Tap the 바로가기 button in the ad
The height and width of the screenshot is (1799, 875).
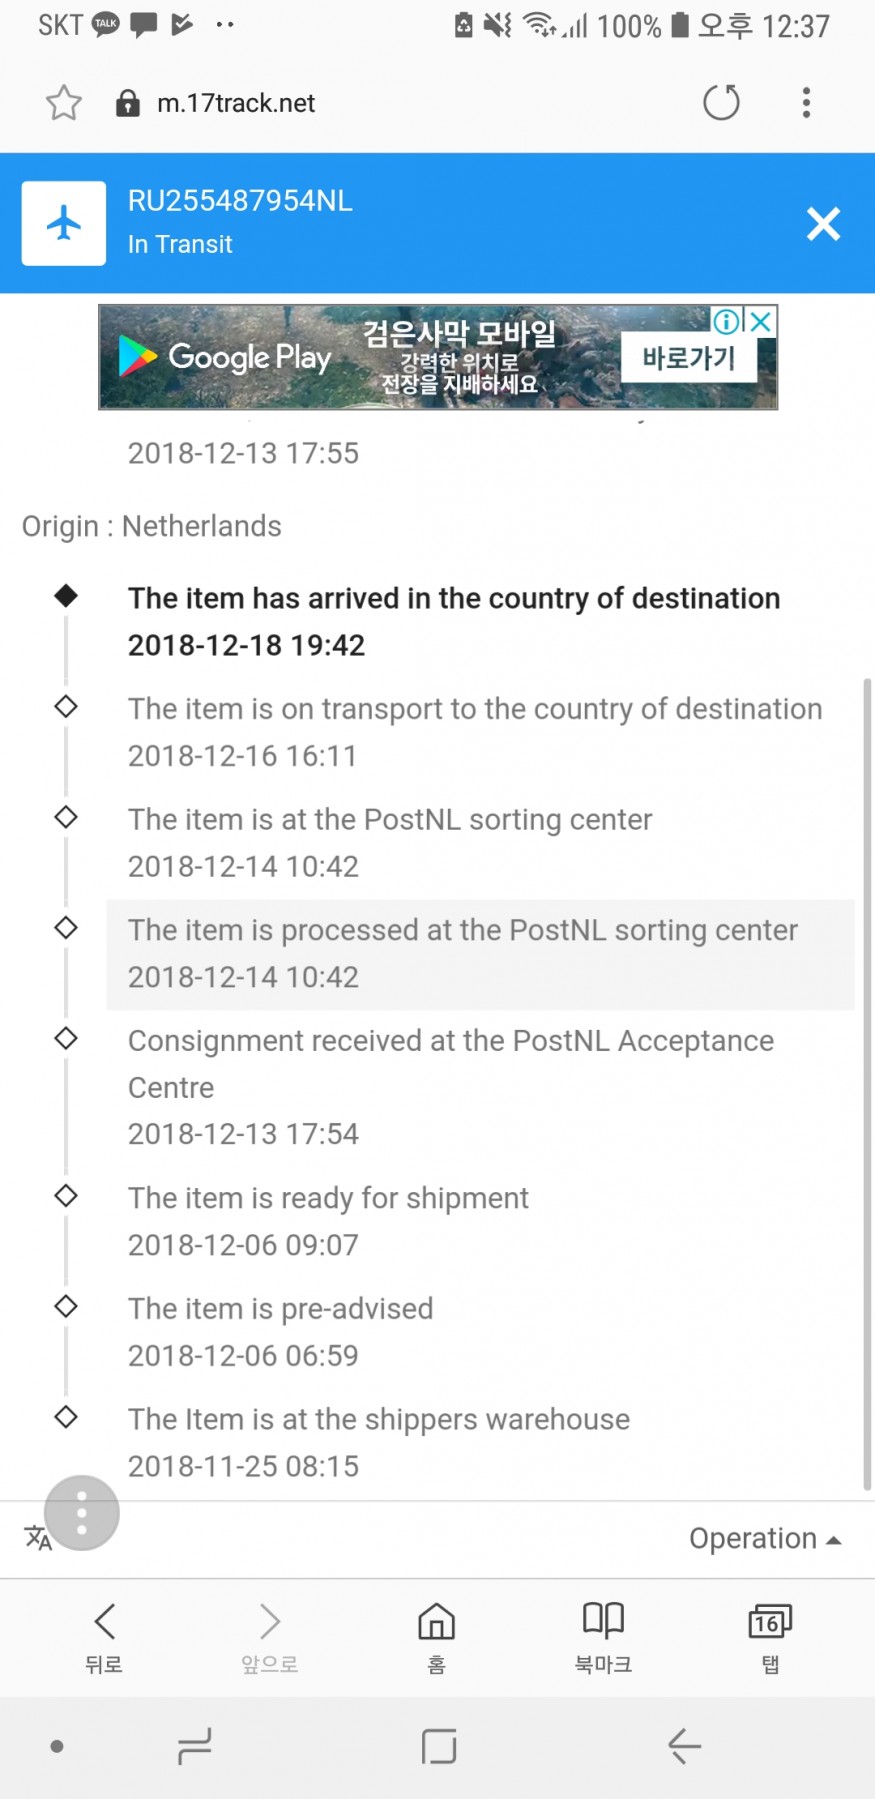pos(688,358)
